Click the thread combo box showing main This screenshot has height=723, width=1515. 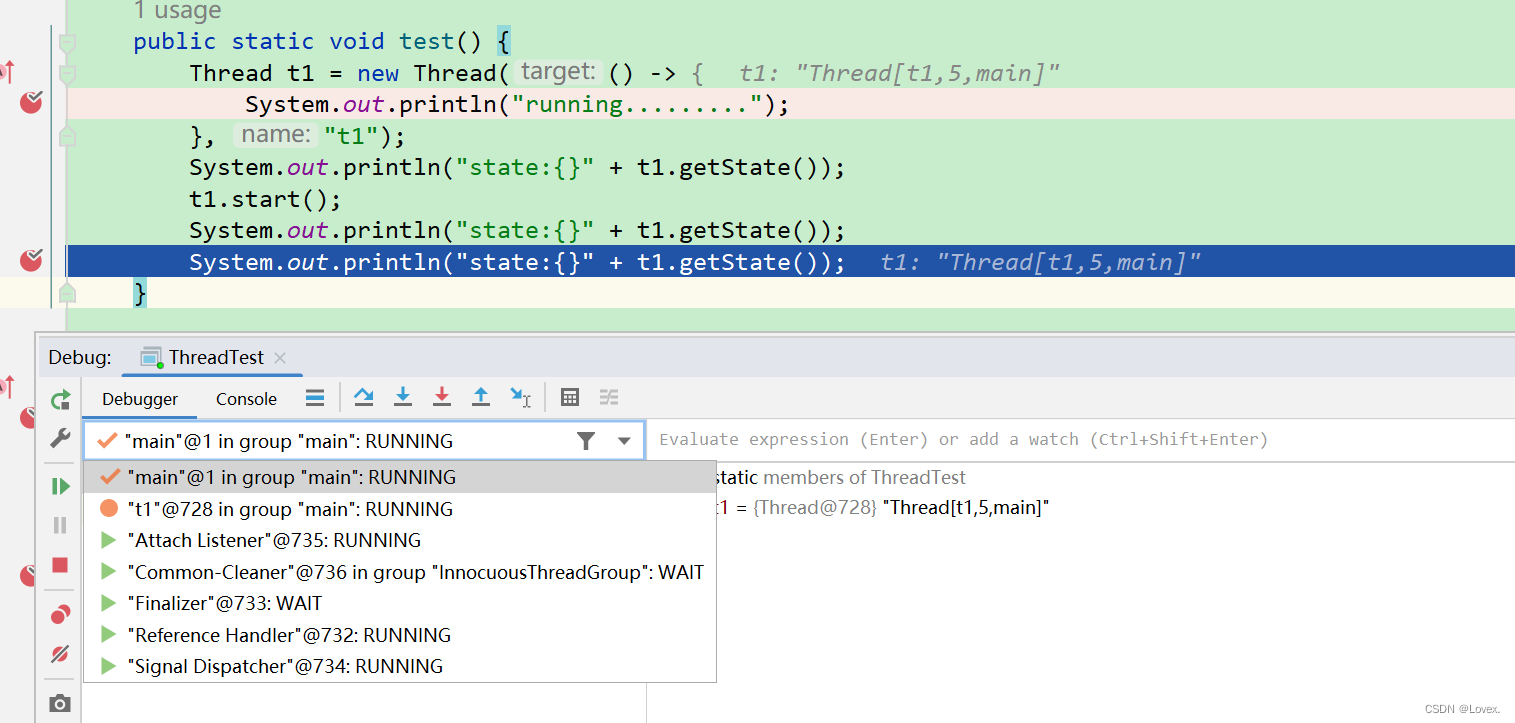point(364,441)
